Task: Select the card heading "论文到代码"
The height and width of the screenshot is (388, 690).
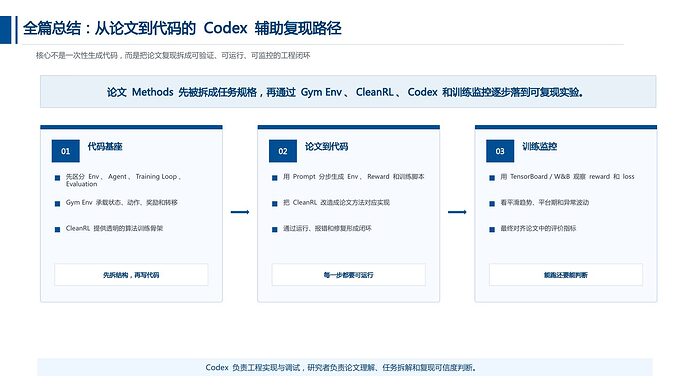Action: click(327, 146)
